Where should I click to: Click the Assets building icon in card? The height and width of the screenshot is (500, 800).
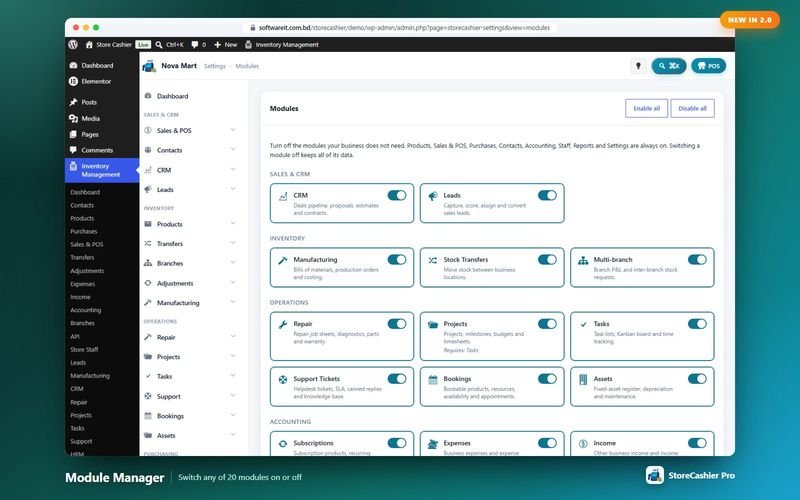[583, 379]
